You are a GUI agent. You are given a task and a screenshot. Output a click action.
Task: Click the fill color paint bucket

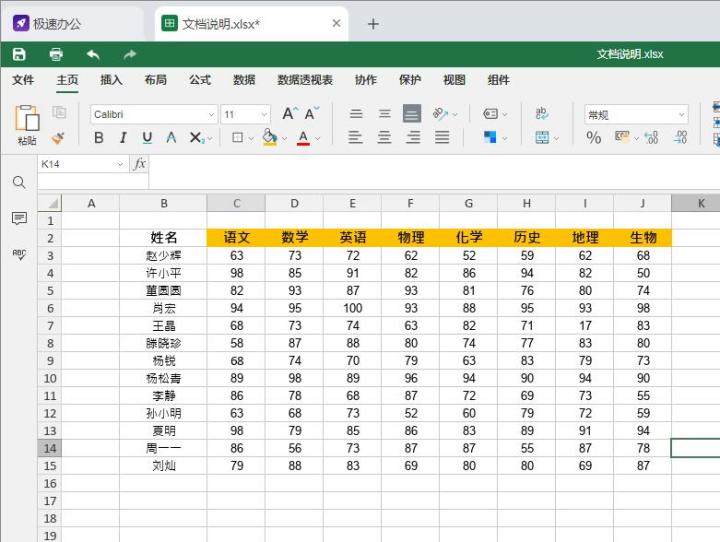(270, 137)
